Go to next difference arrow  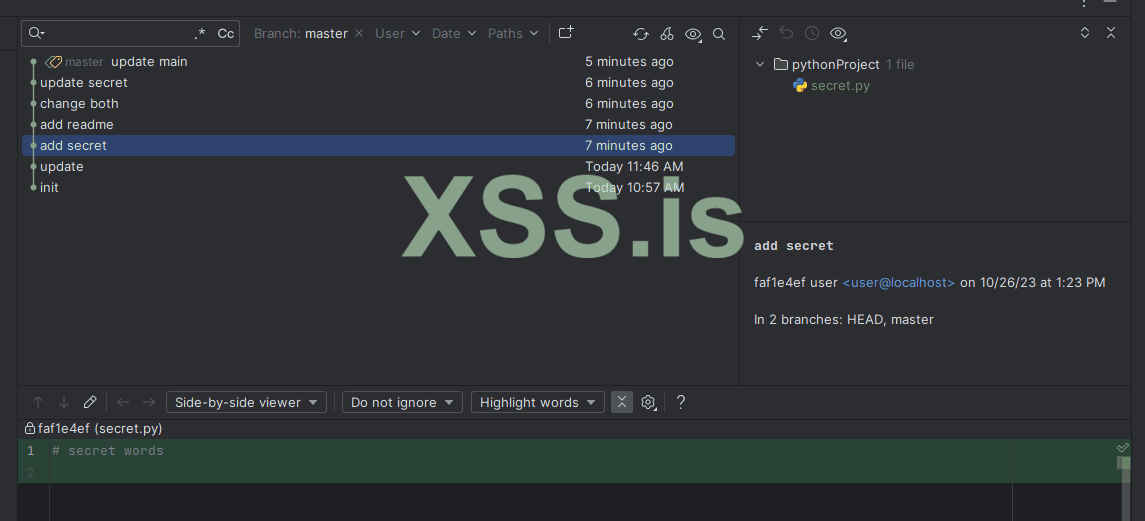pyautogui.click(x=64, y=402)
